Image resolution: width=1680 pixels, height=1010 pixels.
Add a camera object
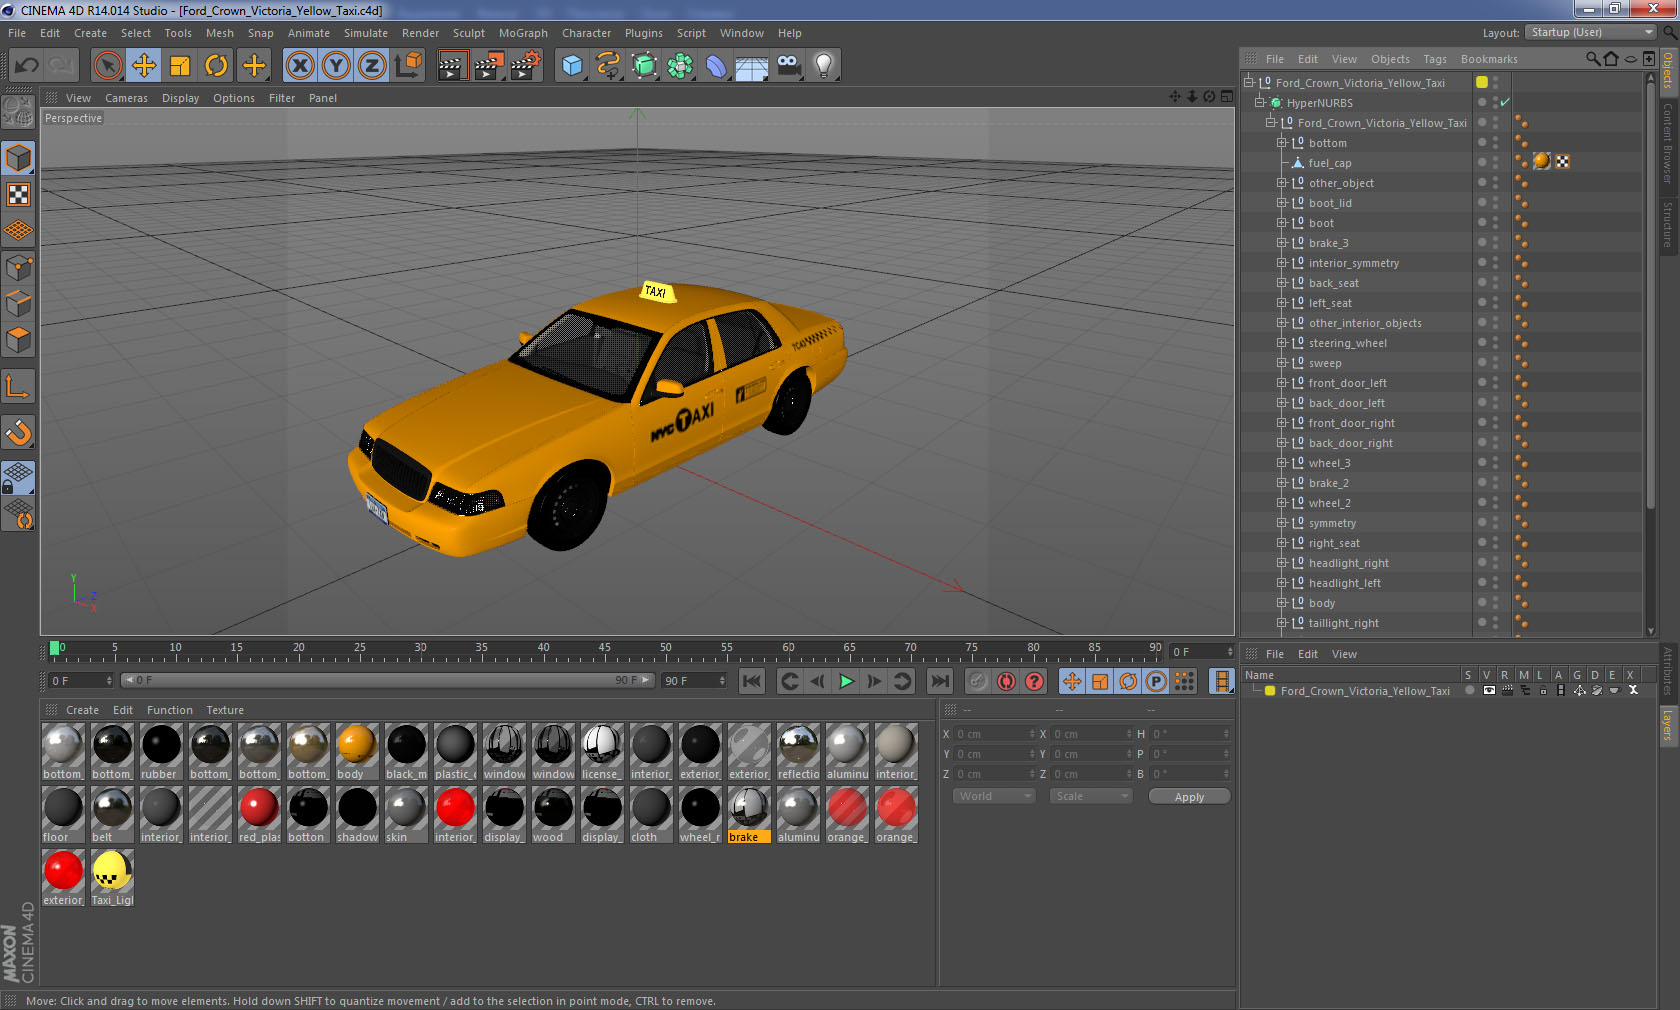point(788,66)
